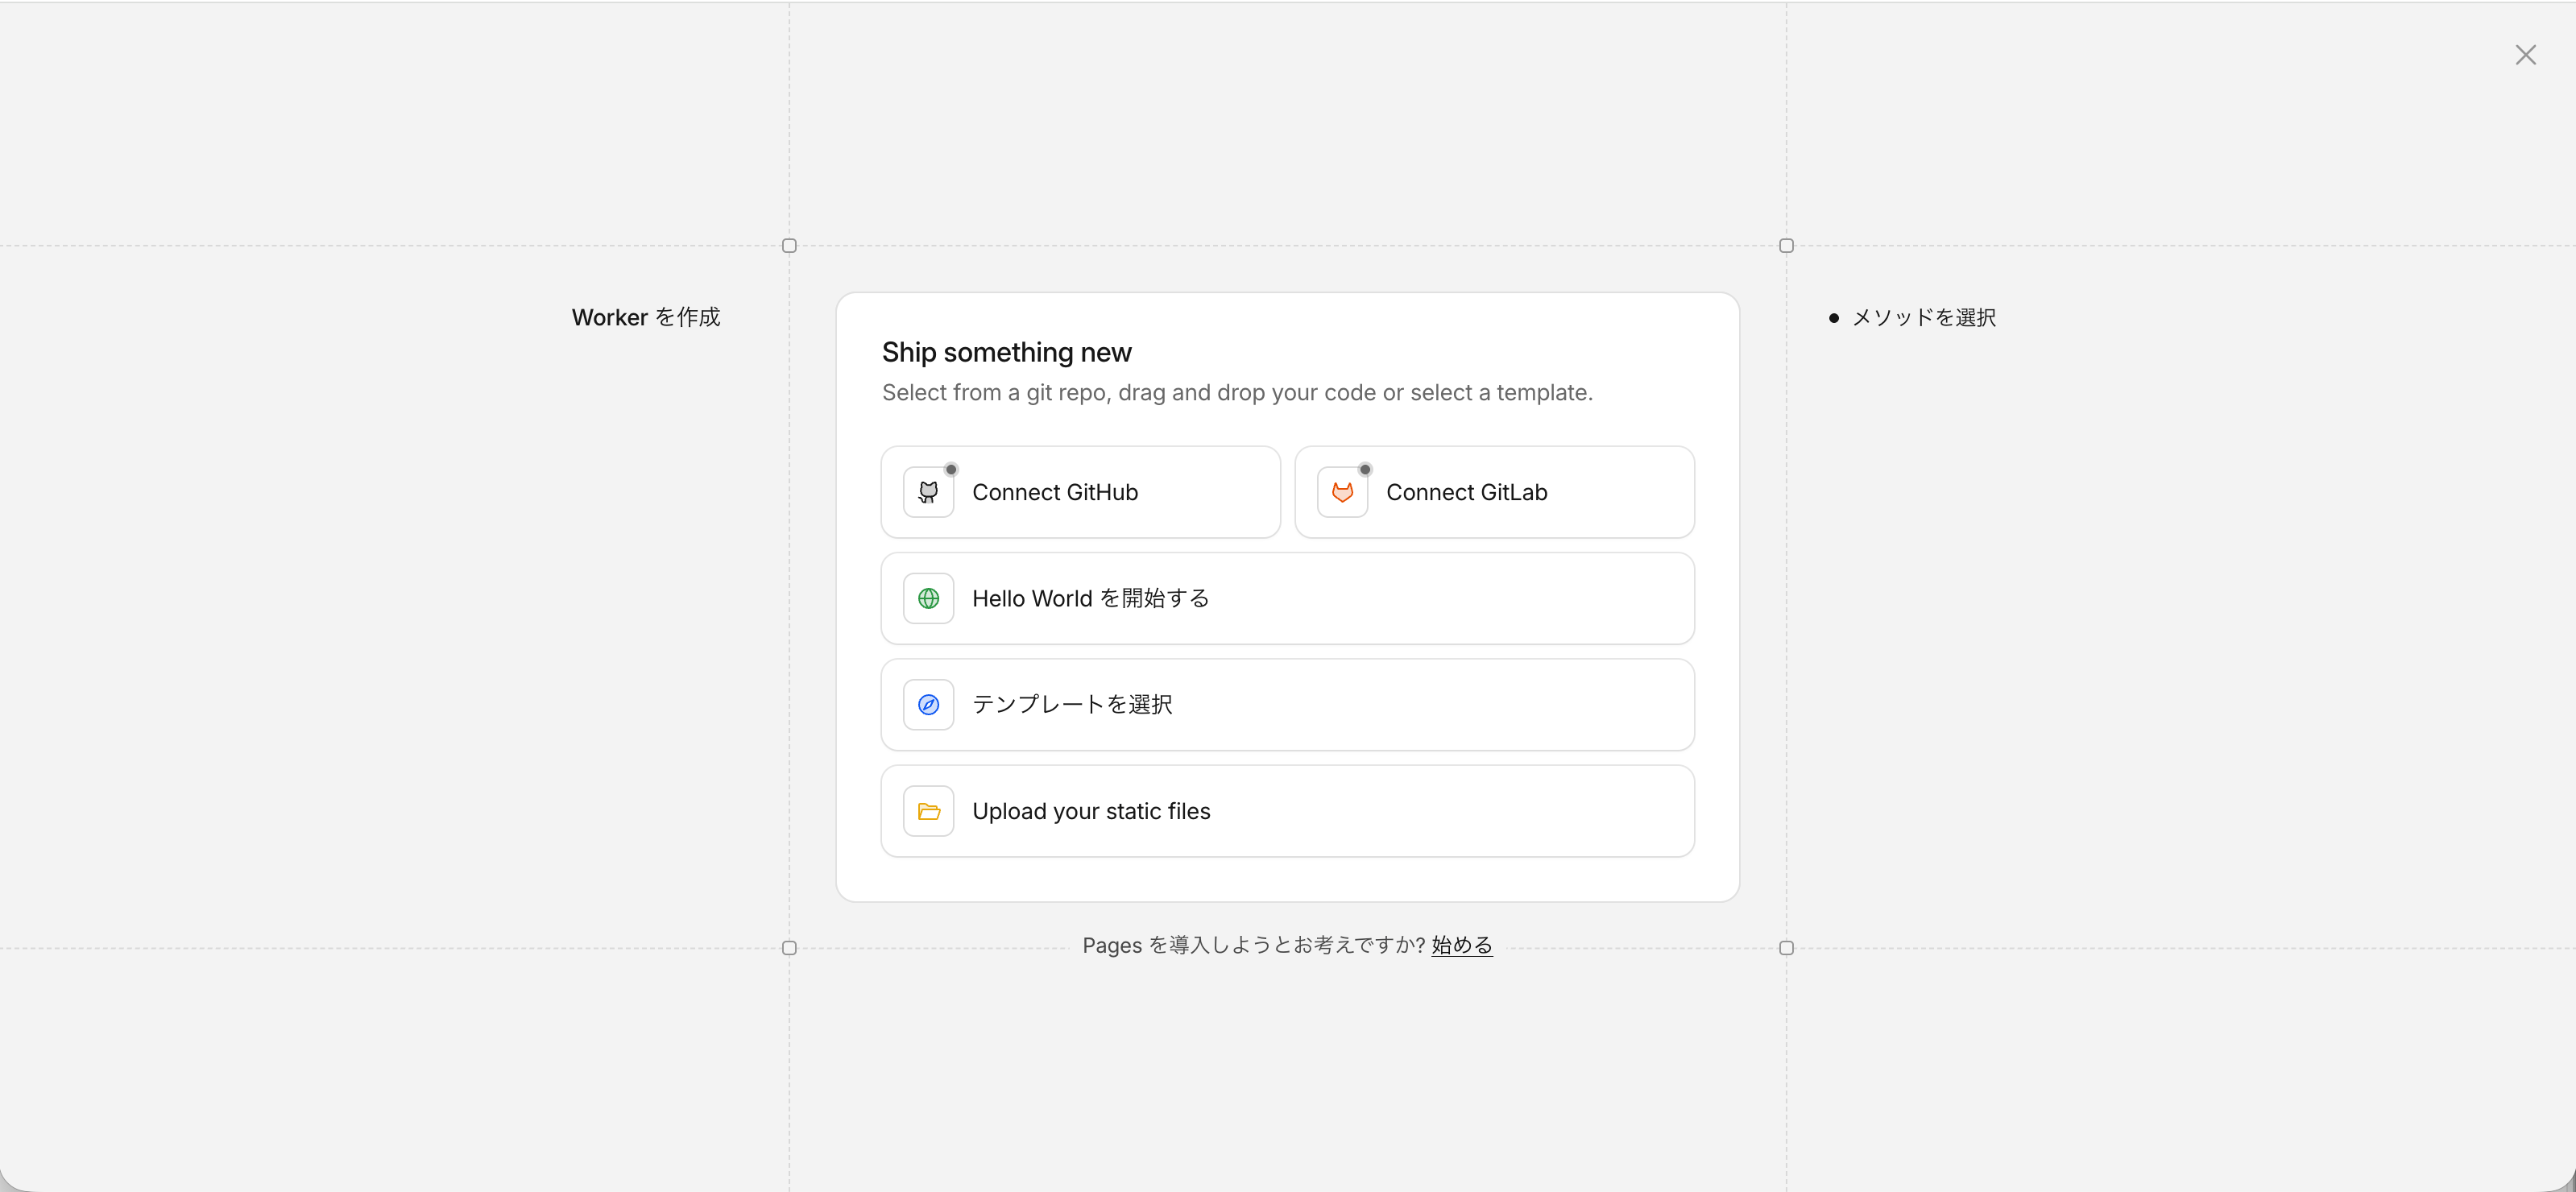Follow the 始める link for Pages
Image resolution: width=2576 pixels, height=1192 pixels.
tap(1461, 945)
